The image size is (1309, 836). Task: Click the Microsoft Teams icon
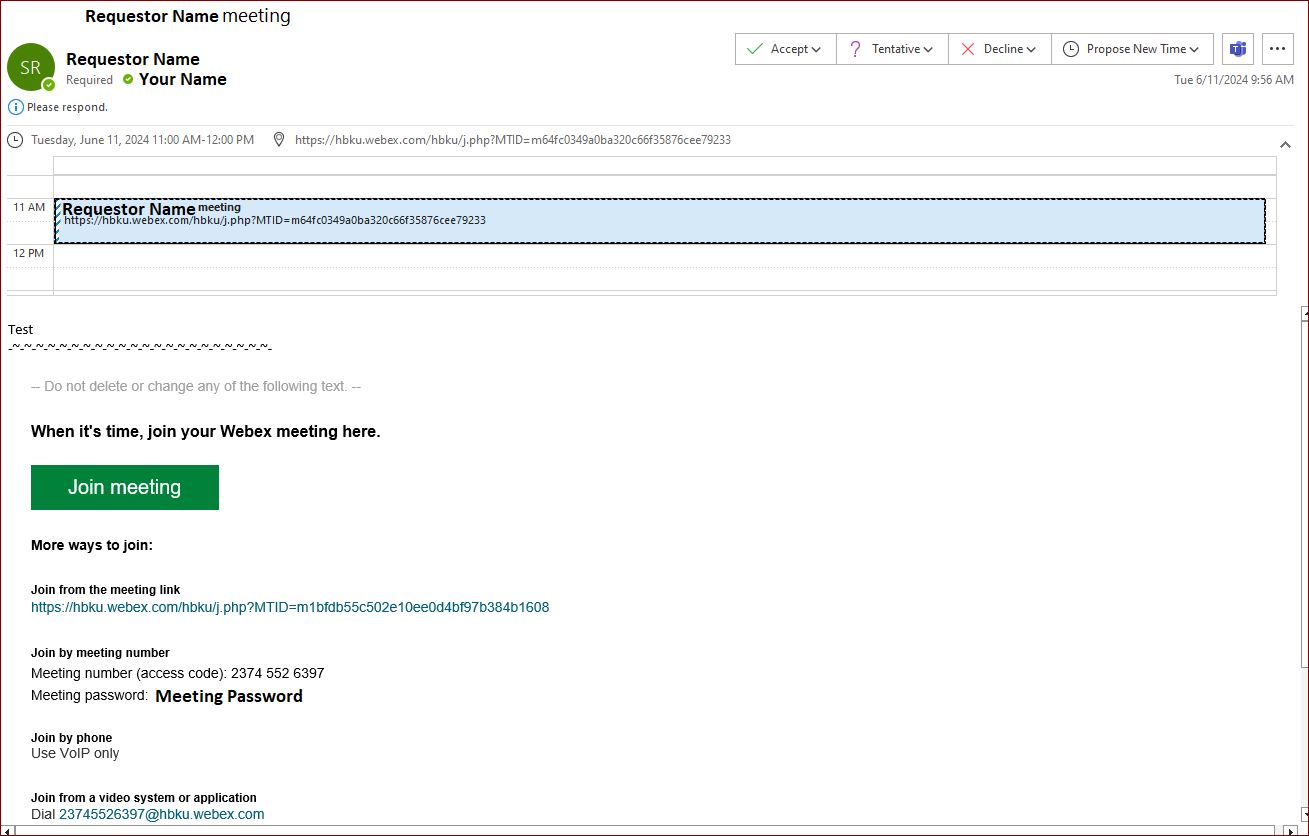click(1238, 49)
